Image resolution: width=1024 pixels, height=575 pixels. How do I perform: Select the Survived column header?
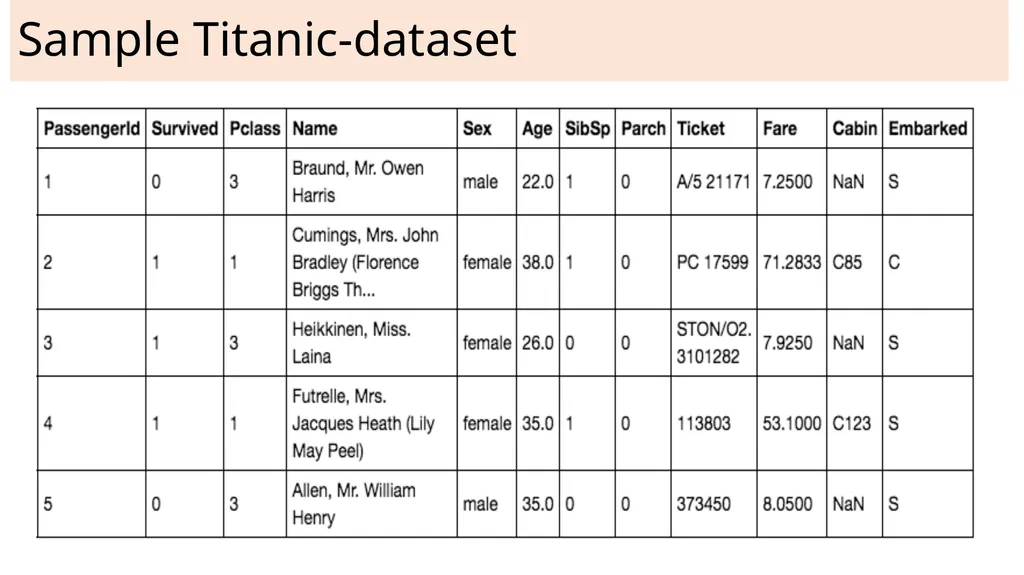click(x=185, y=129)
